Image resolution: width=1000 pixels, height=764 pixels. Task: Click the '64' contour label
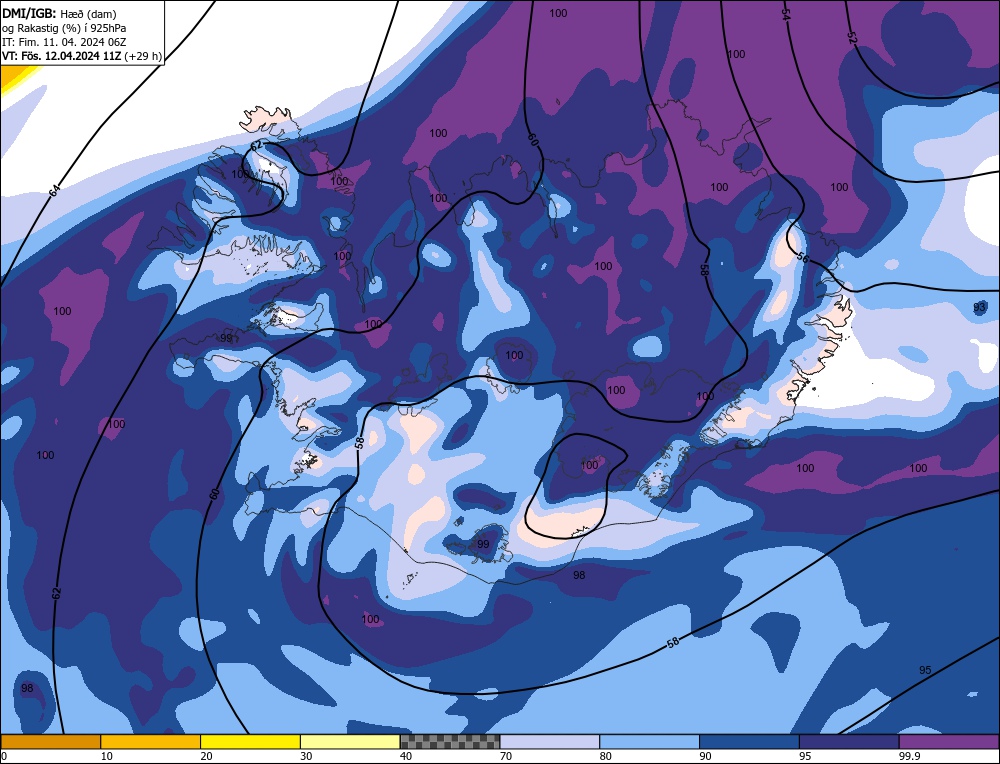[55, 190]
